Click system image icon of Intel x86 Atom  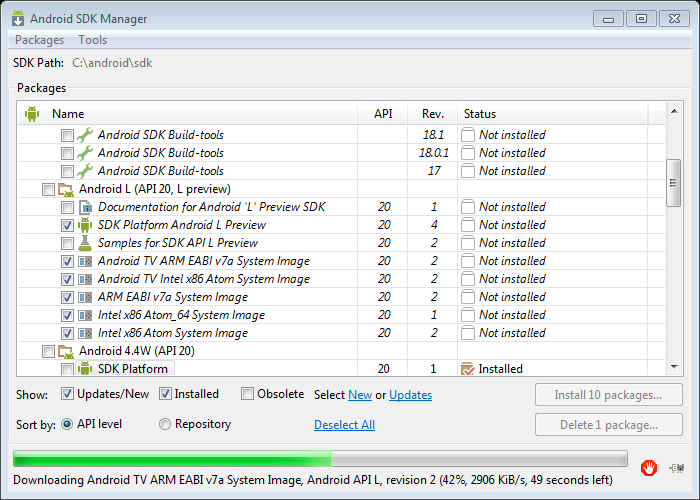click(x=85, y=333)
